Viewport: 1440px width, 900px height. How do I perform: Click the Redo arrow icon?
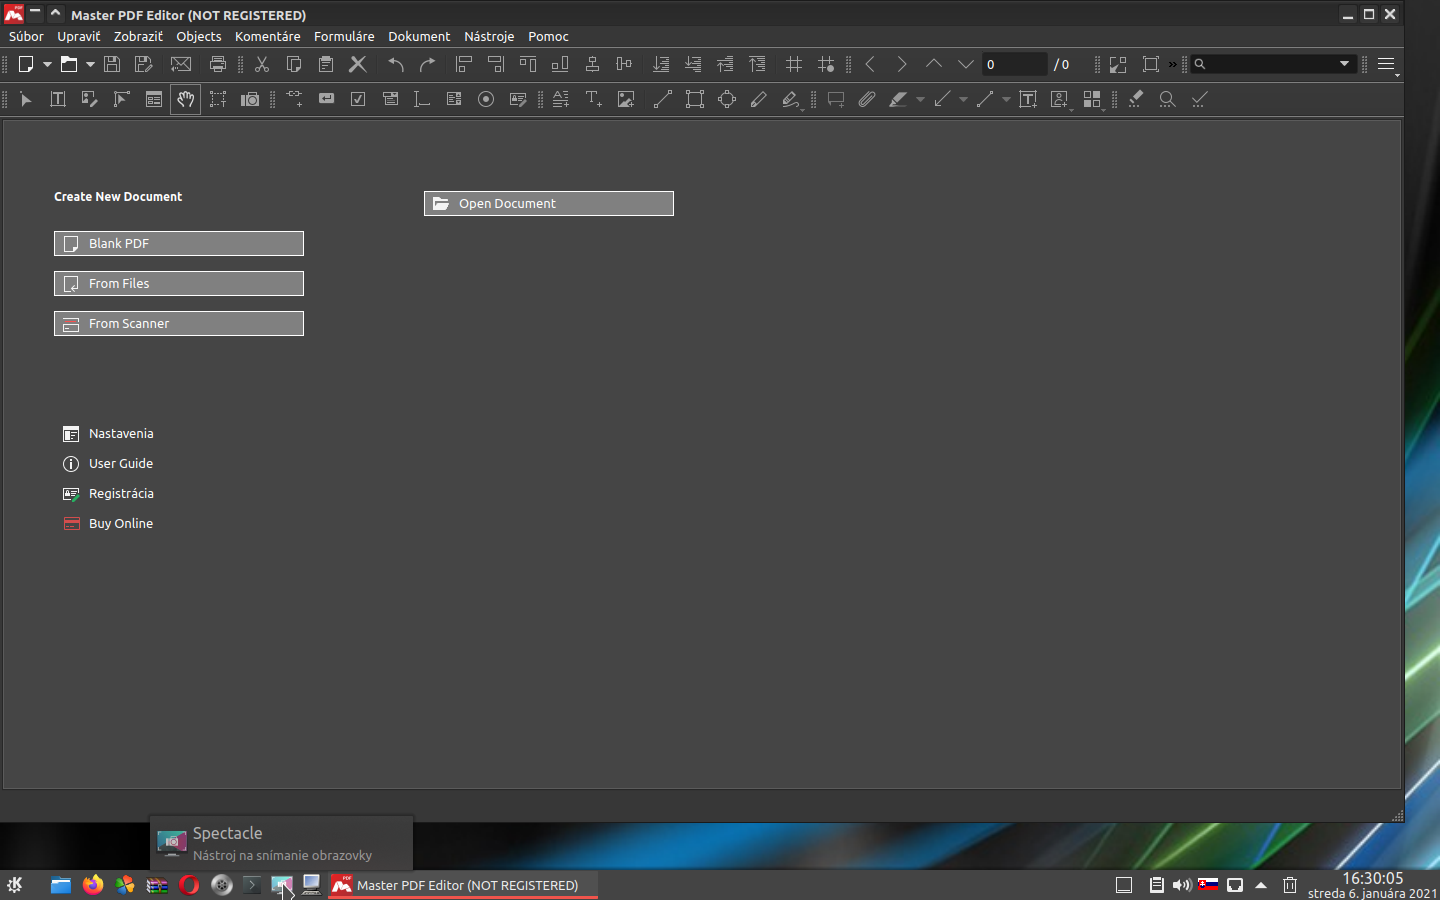[428, 64]
